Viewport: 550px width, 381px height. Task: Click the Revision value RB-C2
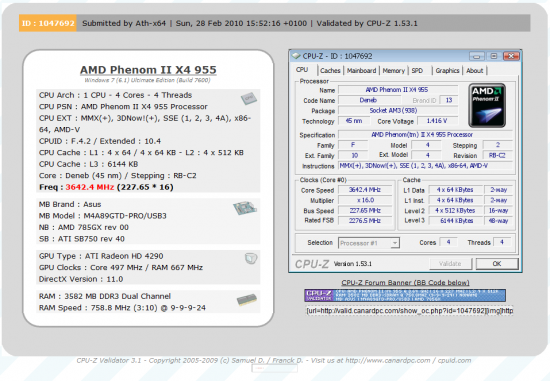coord(497,155)
